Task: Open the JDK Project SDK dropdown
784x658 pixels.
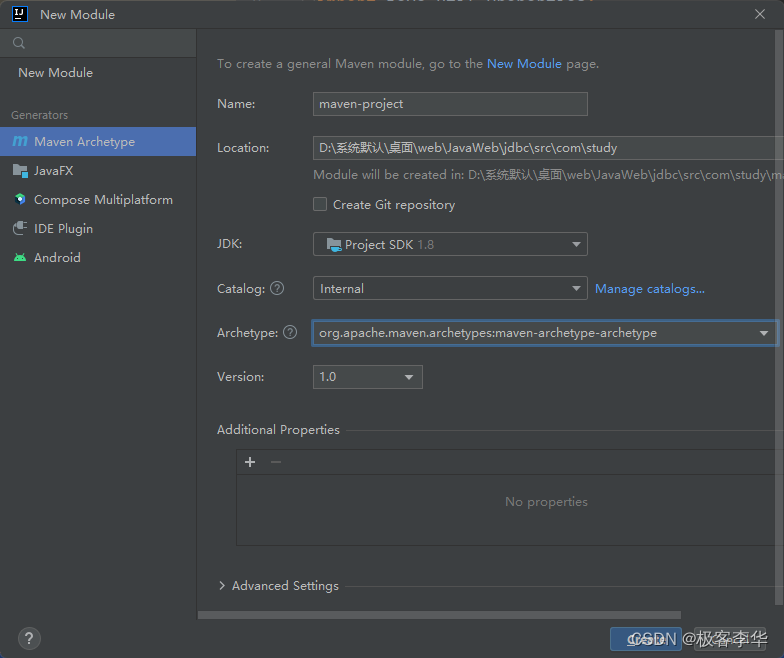Action: click(450, 244)
